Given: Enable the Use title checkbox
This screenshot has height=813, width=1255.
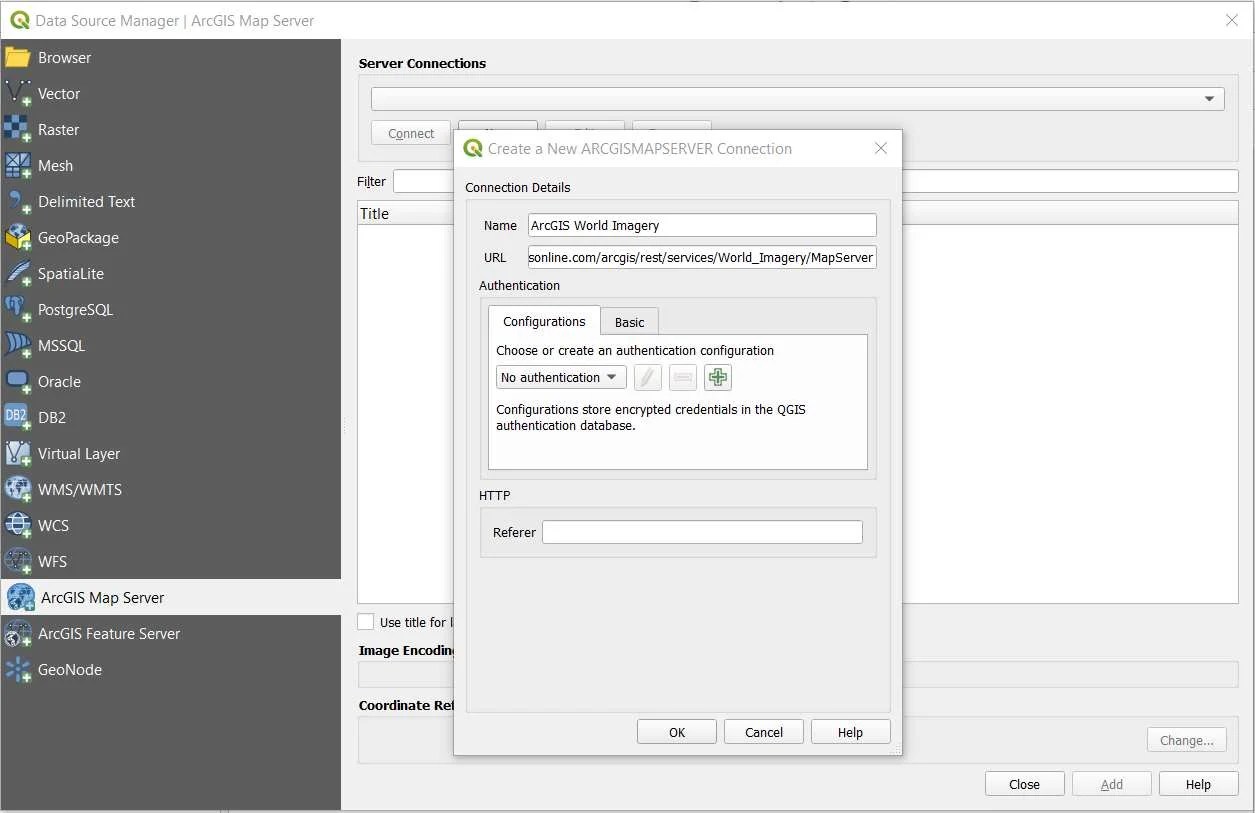Looking at the screenshot, I should tap(366, 621).
